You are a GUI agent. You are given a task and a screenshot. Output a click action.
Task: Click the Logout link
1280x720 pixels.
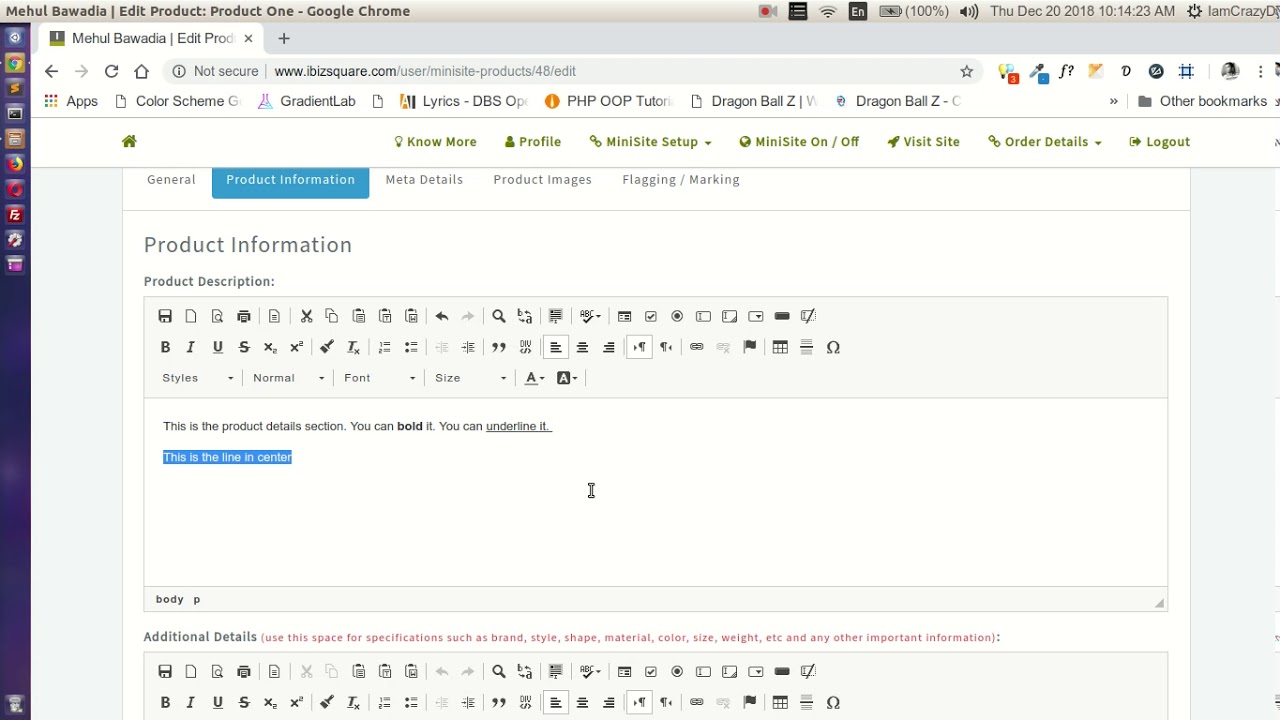(1159, 142)
